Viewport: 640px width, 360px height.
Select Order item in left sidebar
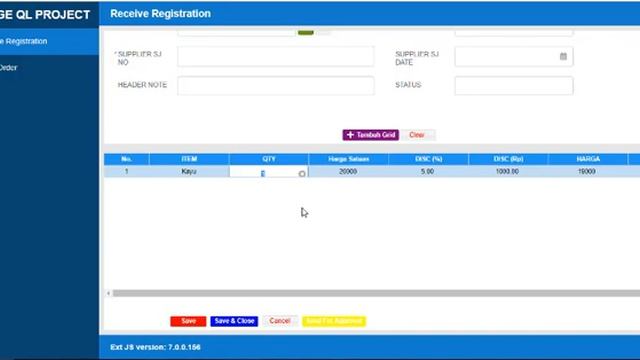point(49,68)
